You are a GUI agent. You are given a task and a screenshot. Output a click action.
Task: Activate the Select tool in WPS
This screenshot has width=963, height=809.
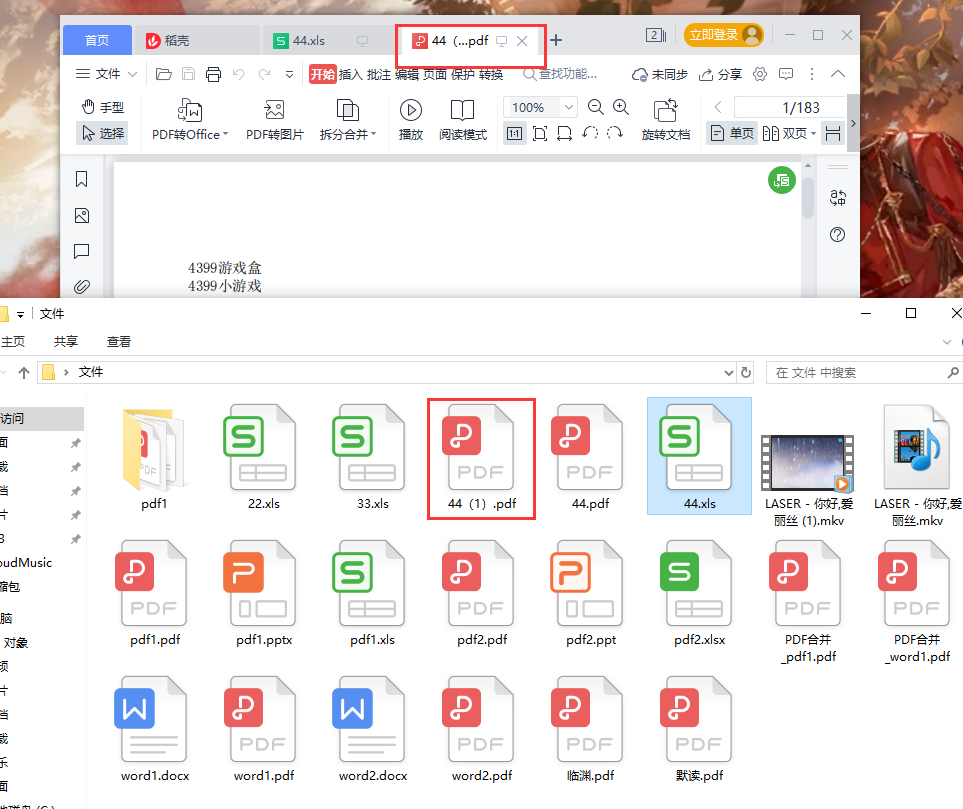103,133
